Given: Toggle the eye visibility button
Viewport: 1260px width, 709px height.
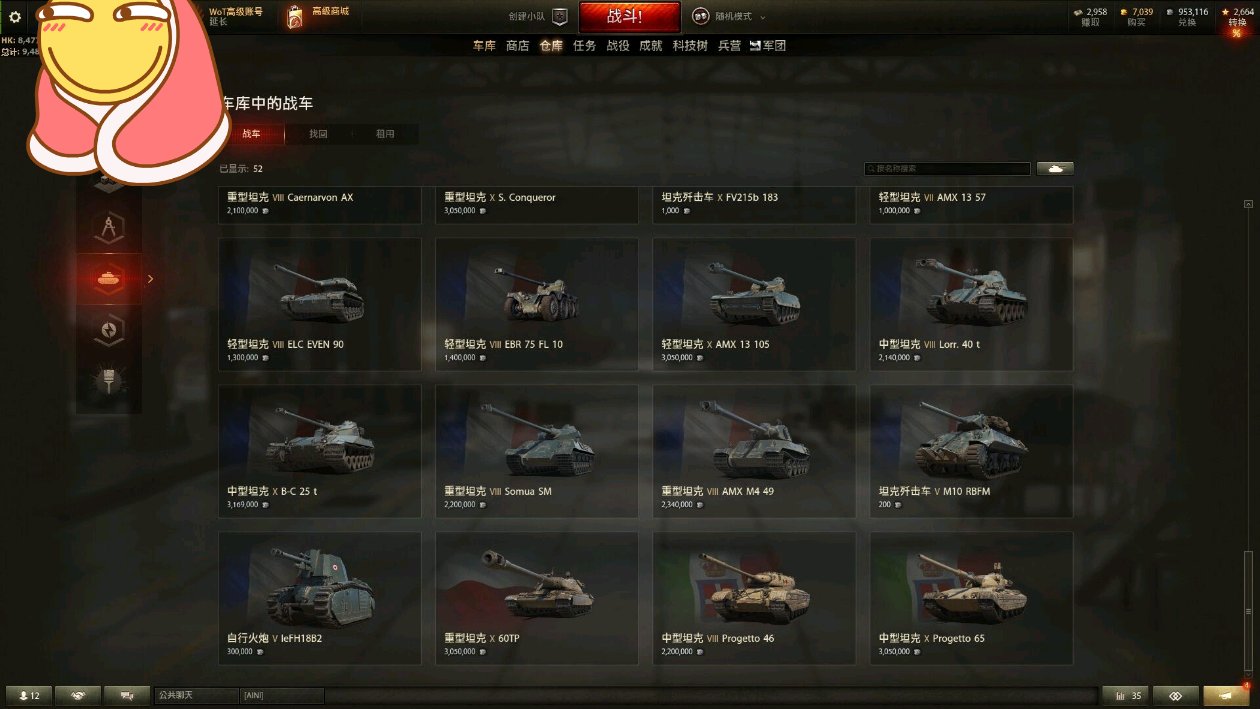Looking at the screenshot, I should click(1176, 696).
